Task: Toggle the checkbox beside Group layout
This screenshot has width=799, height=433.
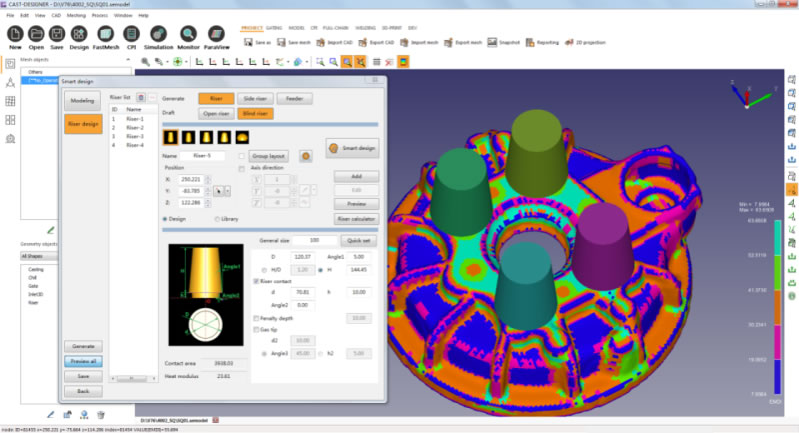Action: click(x=242, y=156)
